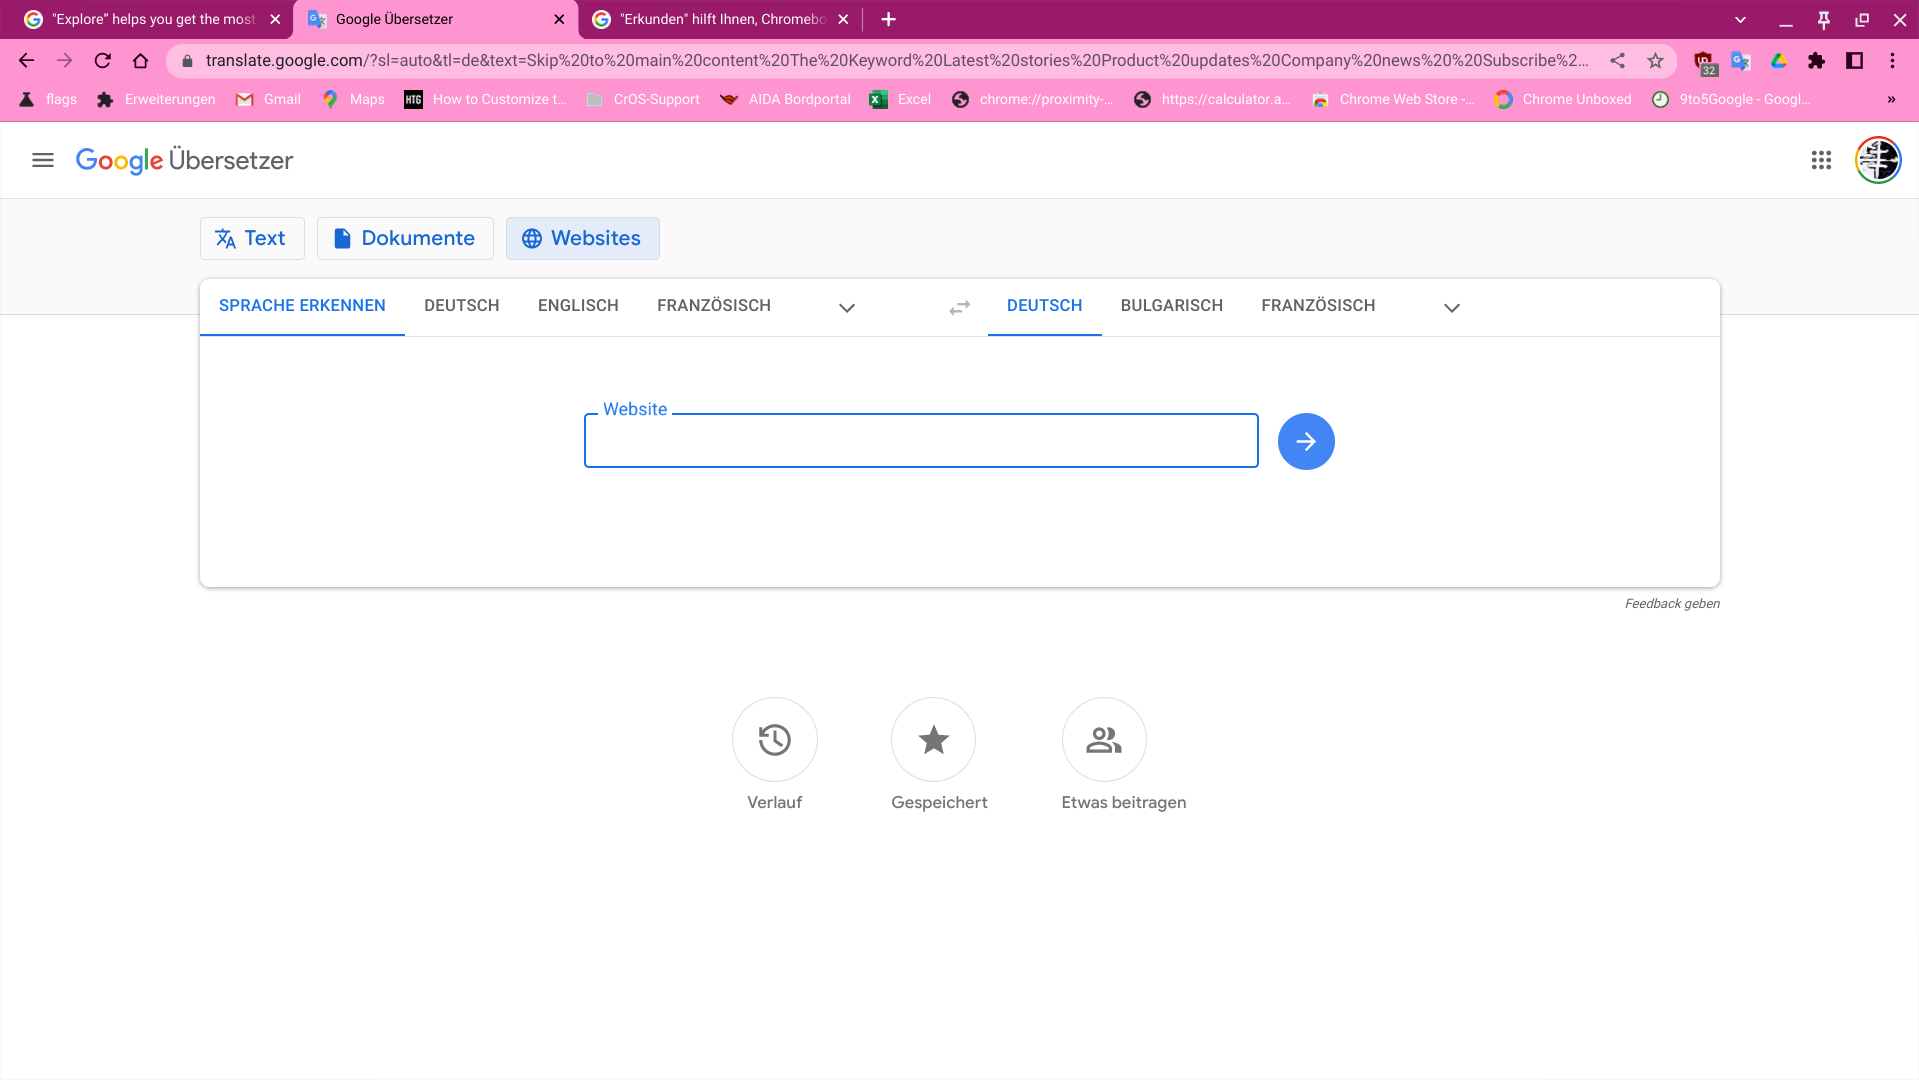Open Etwas beitragen contribute icon
Viewport: 1919px width, 1080px height.
coord(1104,740)
